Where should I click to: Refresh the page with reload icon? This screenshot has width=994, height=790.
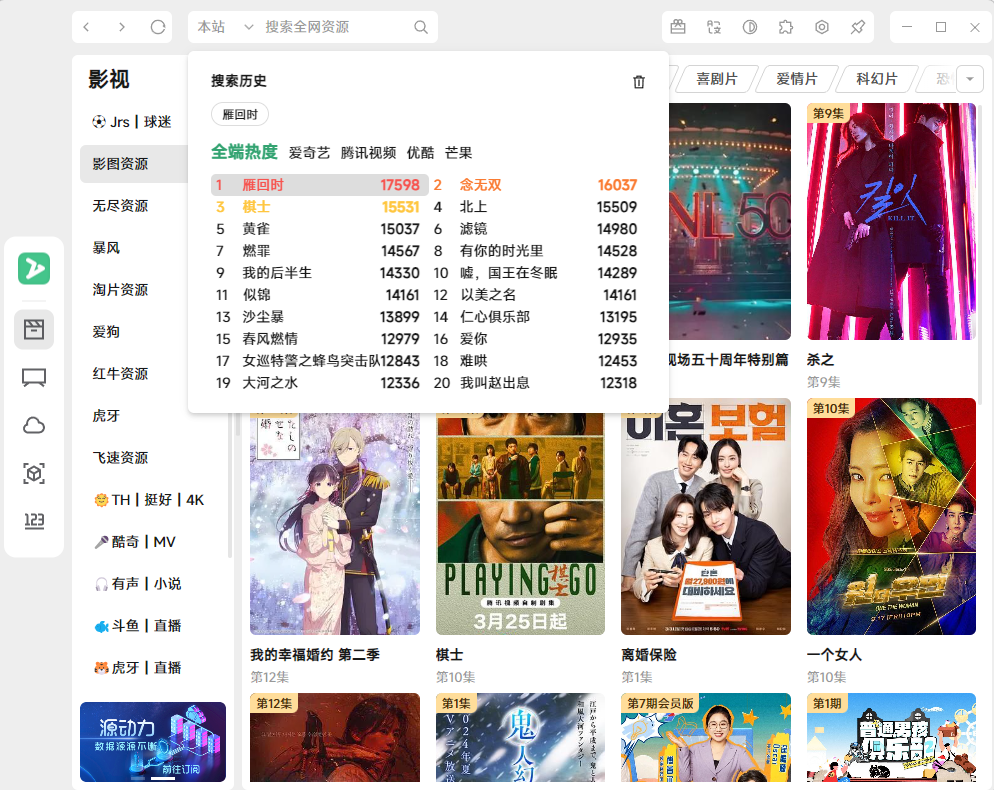pyautogui.click(x=158, y=27)
